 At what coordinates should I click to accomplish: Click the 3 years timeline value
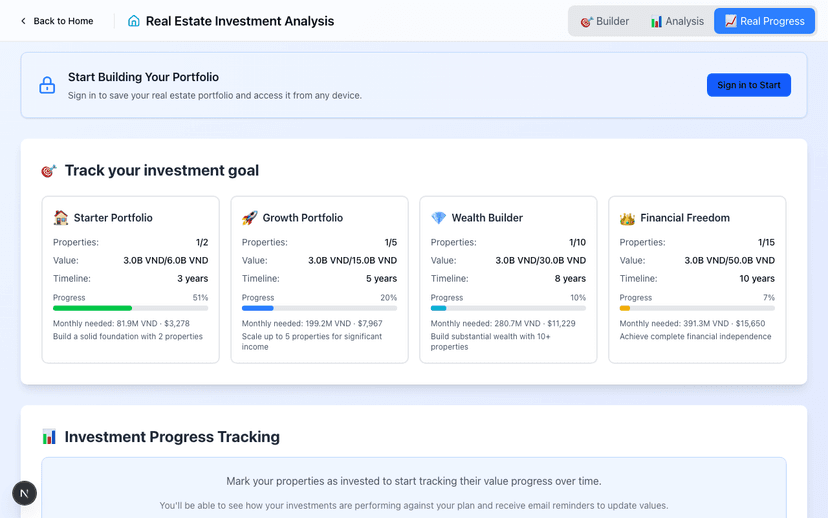pos(193,279)
